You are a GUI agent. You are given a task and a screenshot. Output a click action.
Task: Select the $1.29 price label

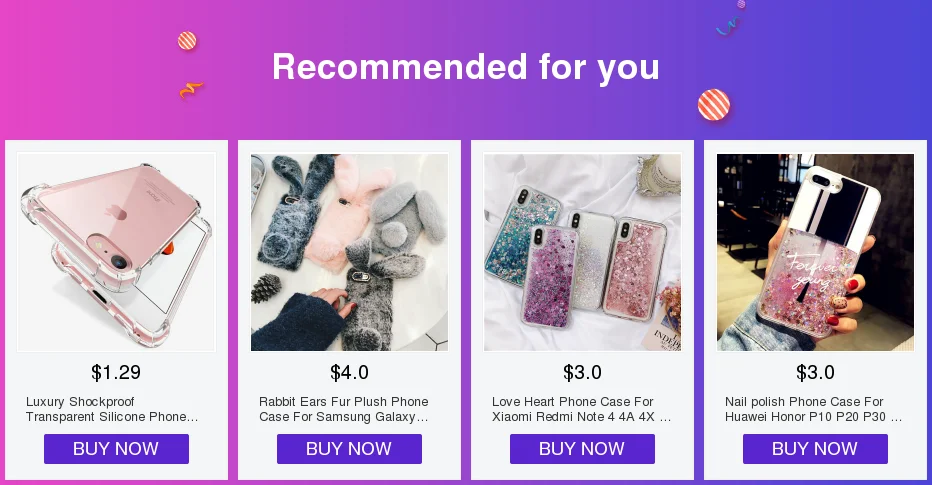pyautogui.click(x=116, y=373)
